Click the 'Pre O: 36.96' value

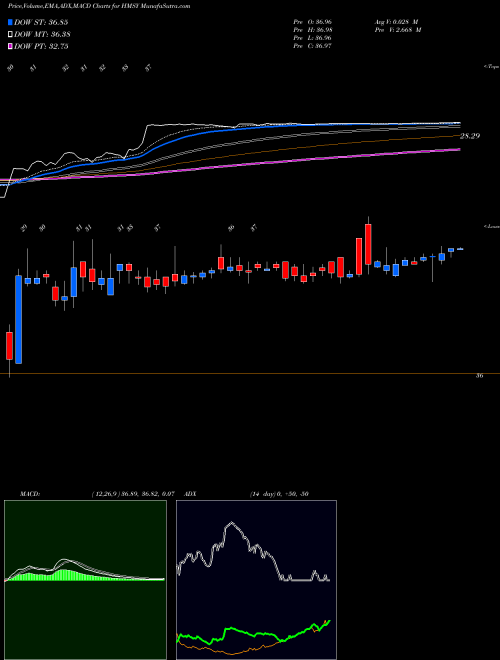click(x=315, y=21)
